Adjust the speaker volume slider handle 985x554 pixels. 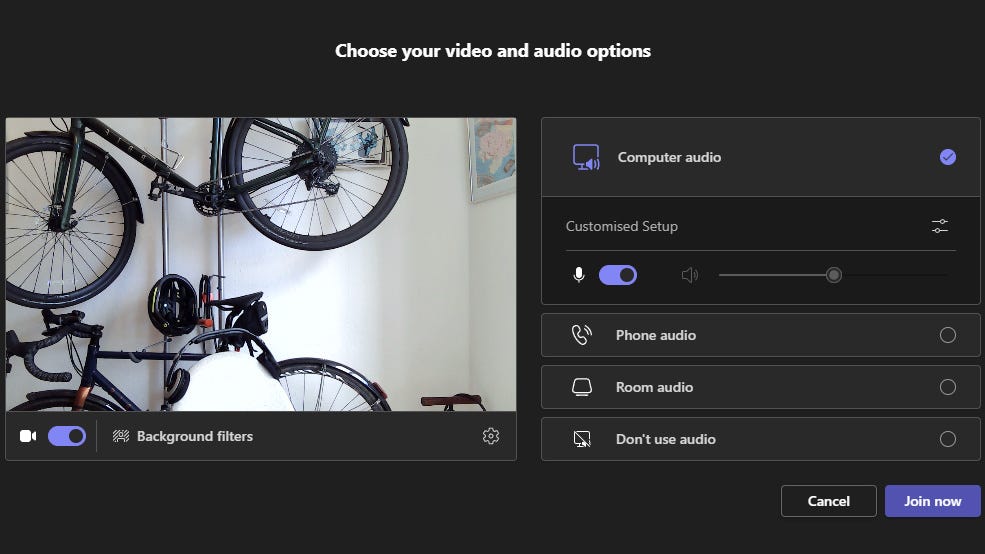tap(834, 275)
